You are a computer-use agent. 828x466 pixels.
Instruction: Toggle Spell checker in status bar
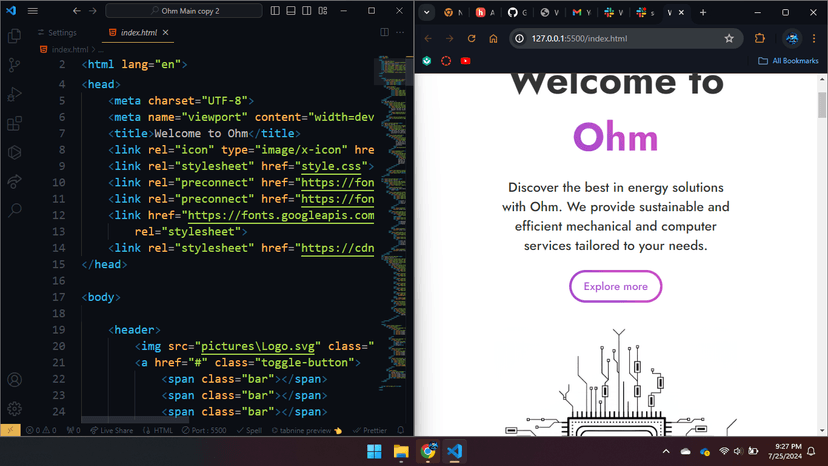click(249, 431)
